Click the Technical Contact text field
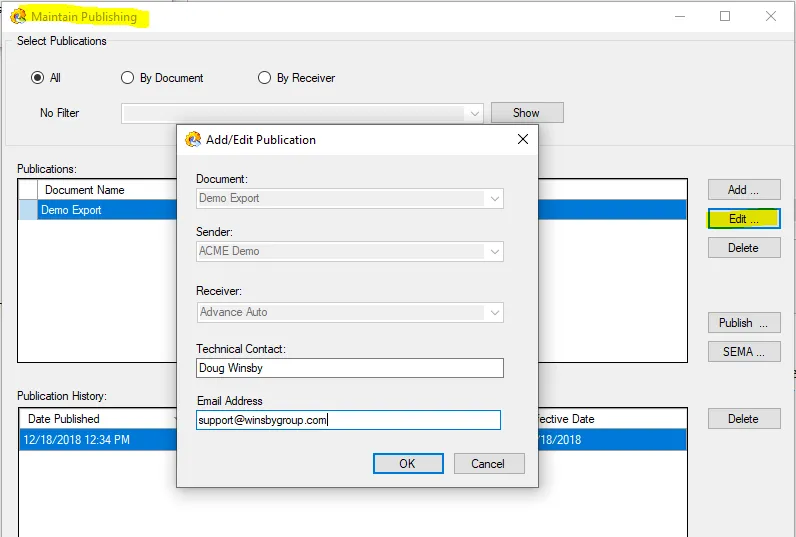 tap(349, 368)
